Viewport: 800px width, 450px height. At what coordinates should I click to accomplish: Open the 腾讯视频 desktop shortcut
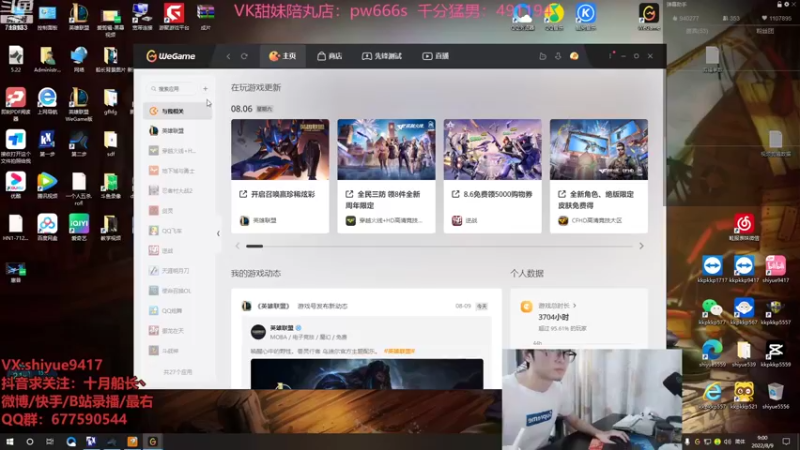(47, 185)
